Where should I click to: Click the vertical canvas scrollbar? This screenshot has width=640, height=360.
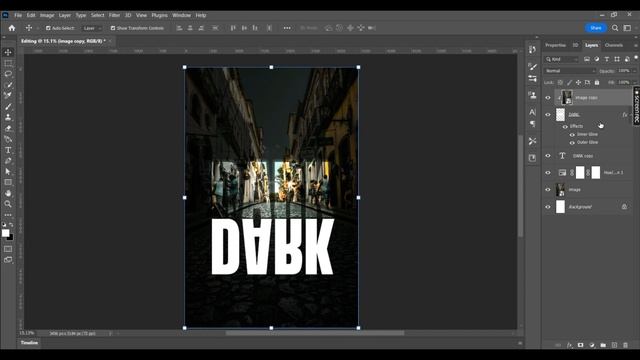tap(520, 186)
